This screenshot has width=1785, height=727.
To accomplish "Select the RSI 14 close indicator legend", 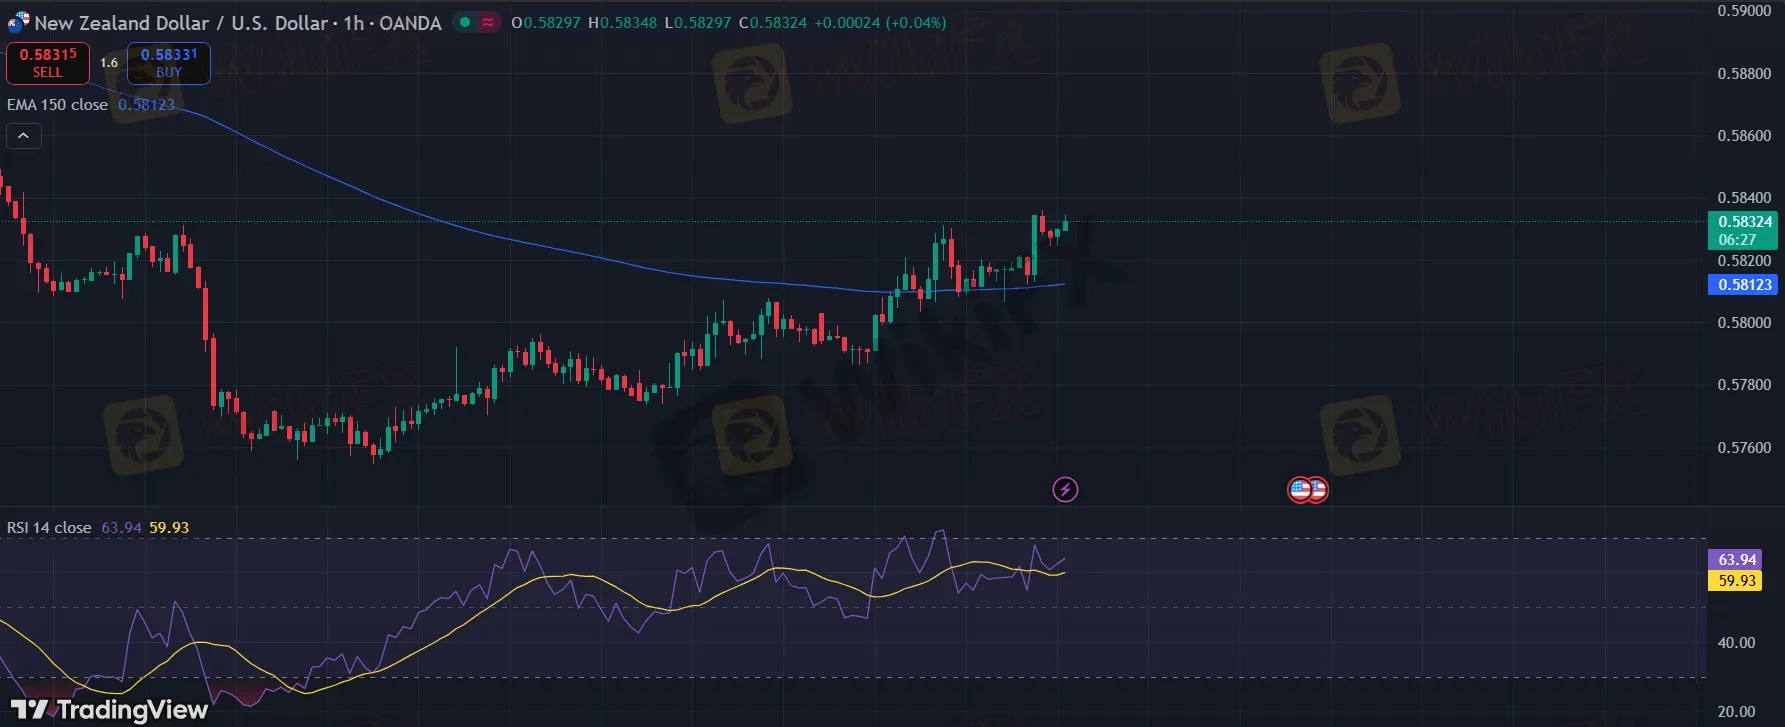I will pyautogui.click(x=49, y=528).
